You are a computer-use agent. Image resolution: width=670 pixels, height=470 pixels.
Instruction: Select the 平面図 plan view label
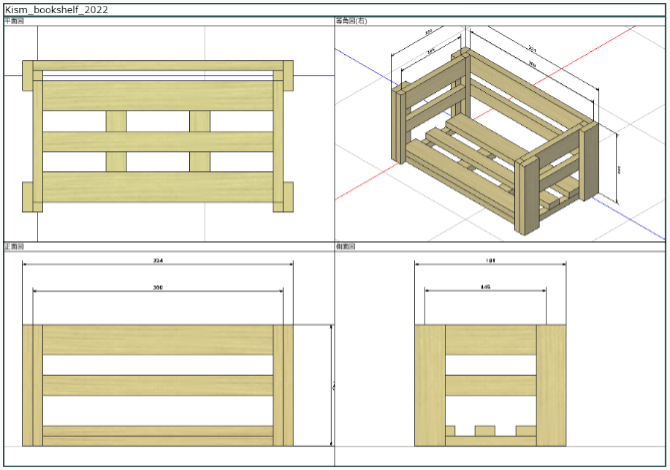[x=14, y=21]
